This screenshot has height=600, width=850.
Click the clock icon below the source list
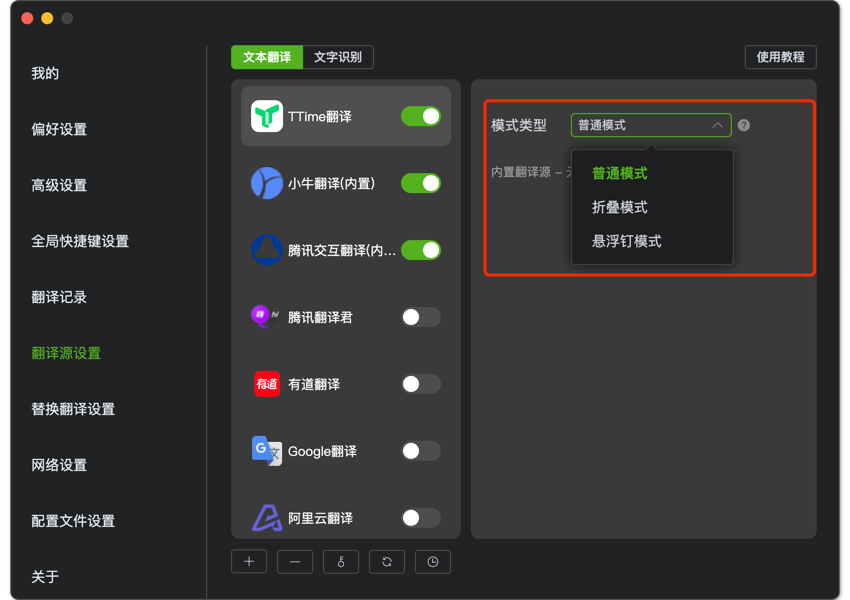click(x=433, y=562)
